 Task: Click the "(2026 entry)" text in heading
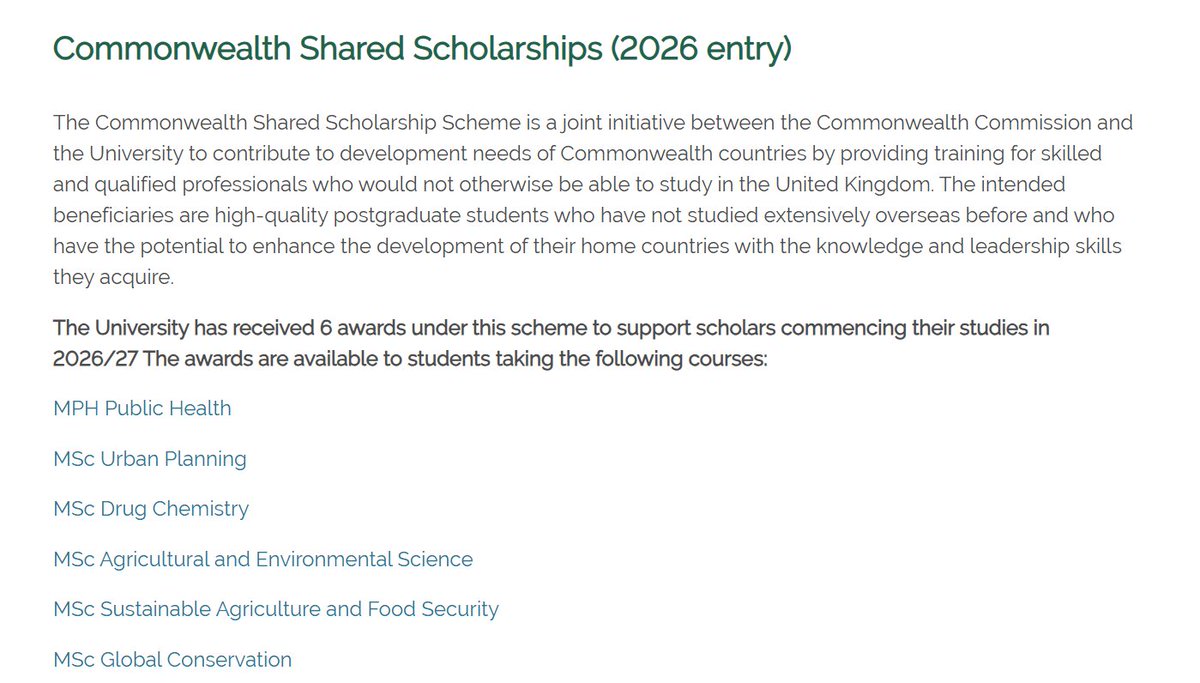[x=702, y=47]
